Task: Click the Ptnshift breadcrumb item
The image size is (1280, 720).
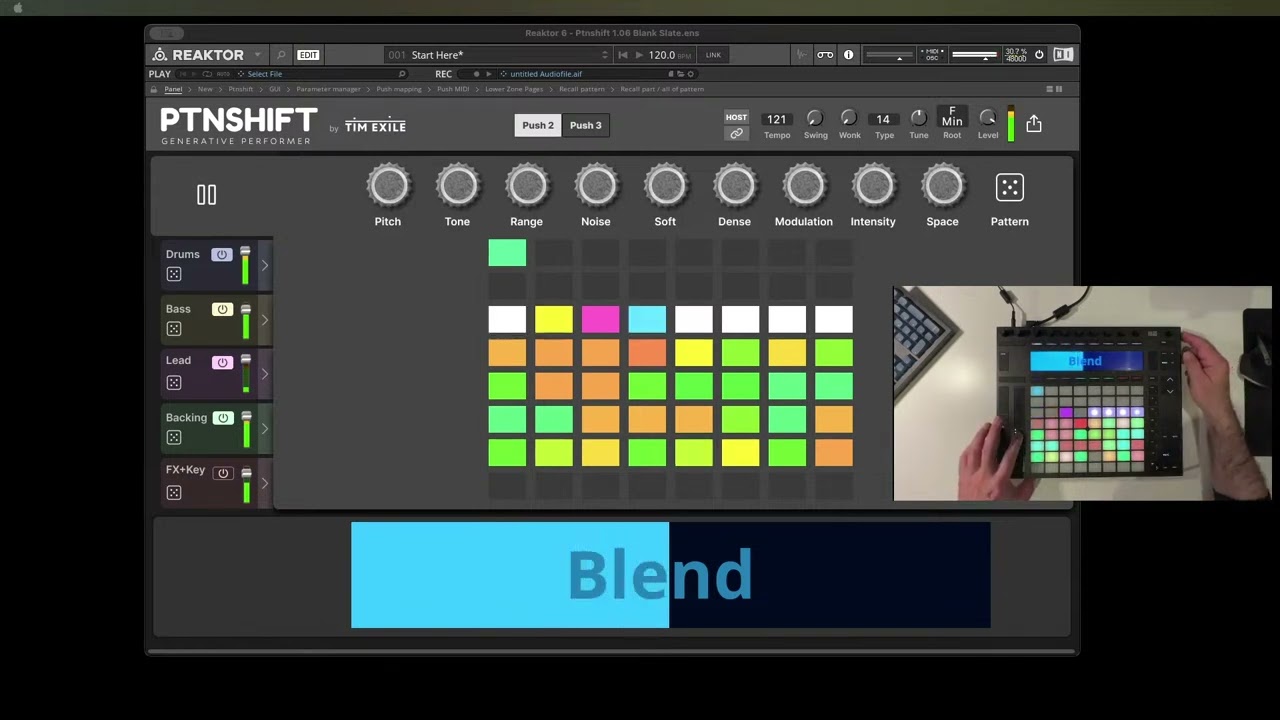Action: pyautogui.click(x=241, y=89)
